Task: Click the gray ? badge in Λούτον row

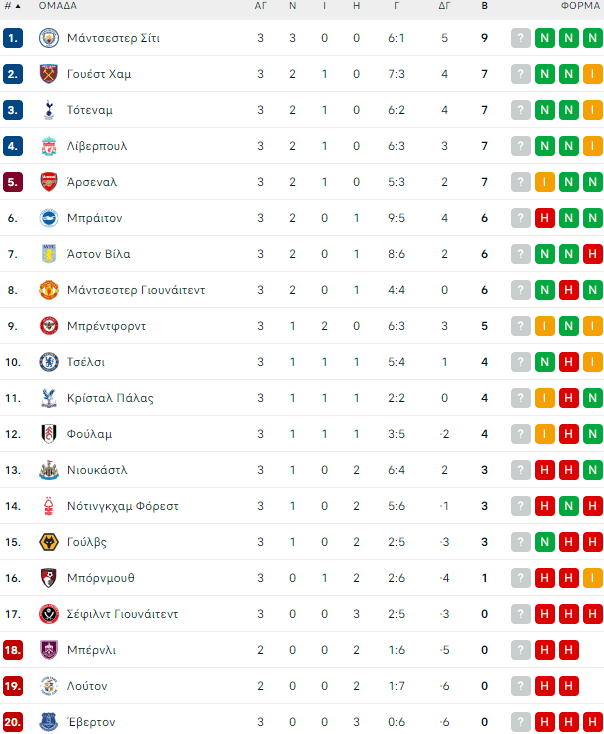Action: point(520,686)
